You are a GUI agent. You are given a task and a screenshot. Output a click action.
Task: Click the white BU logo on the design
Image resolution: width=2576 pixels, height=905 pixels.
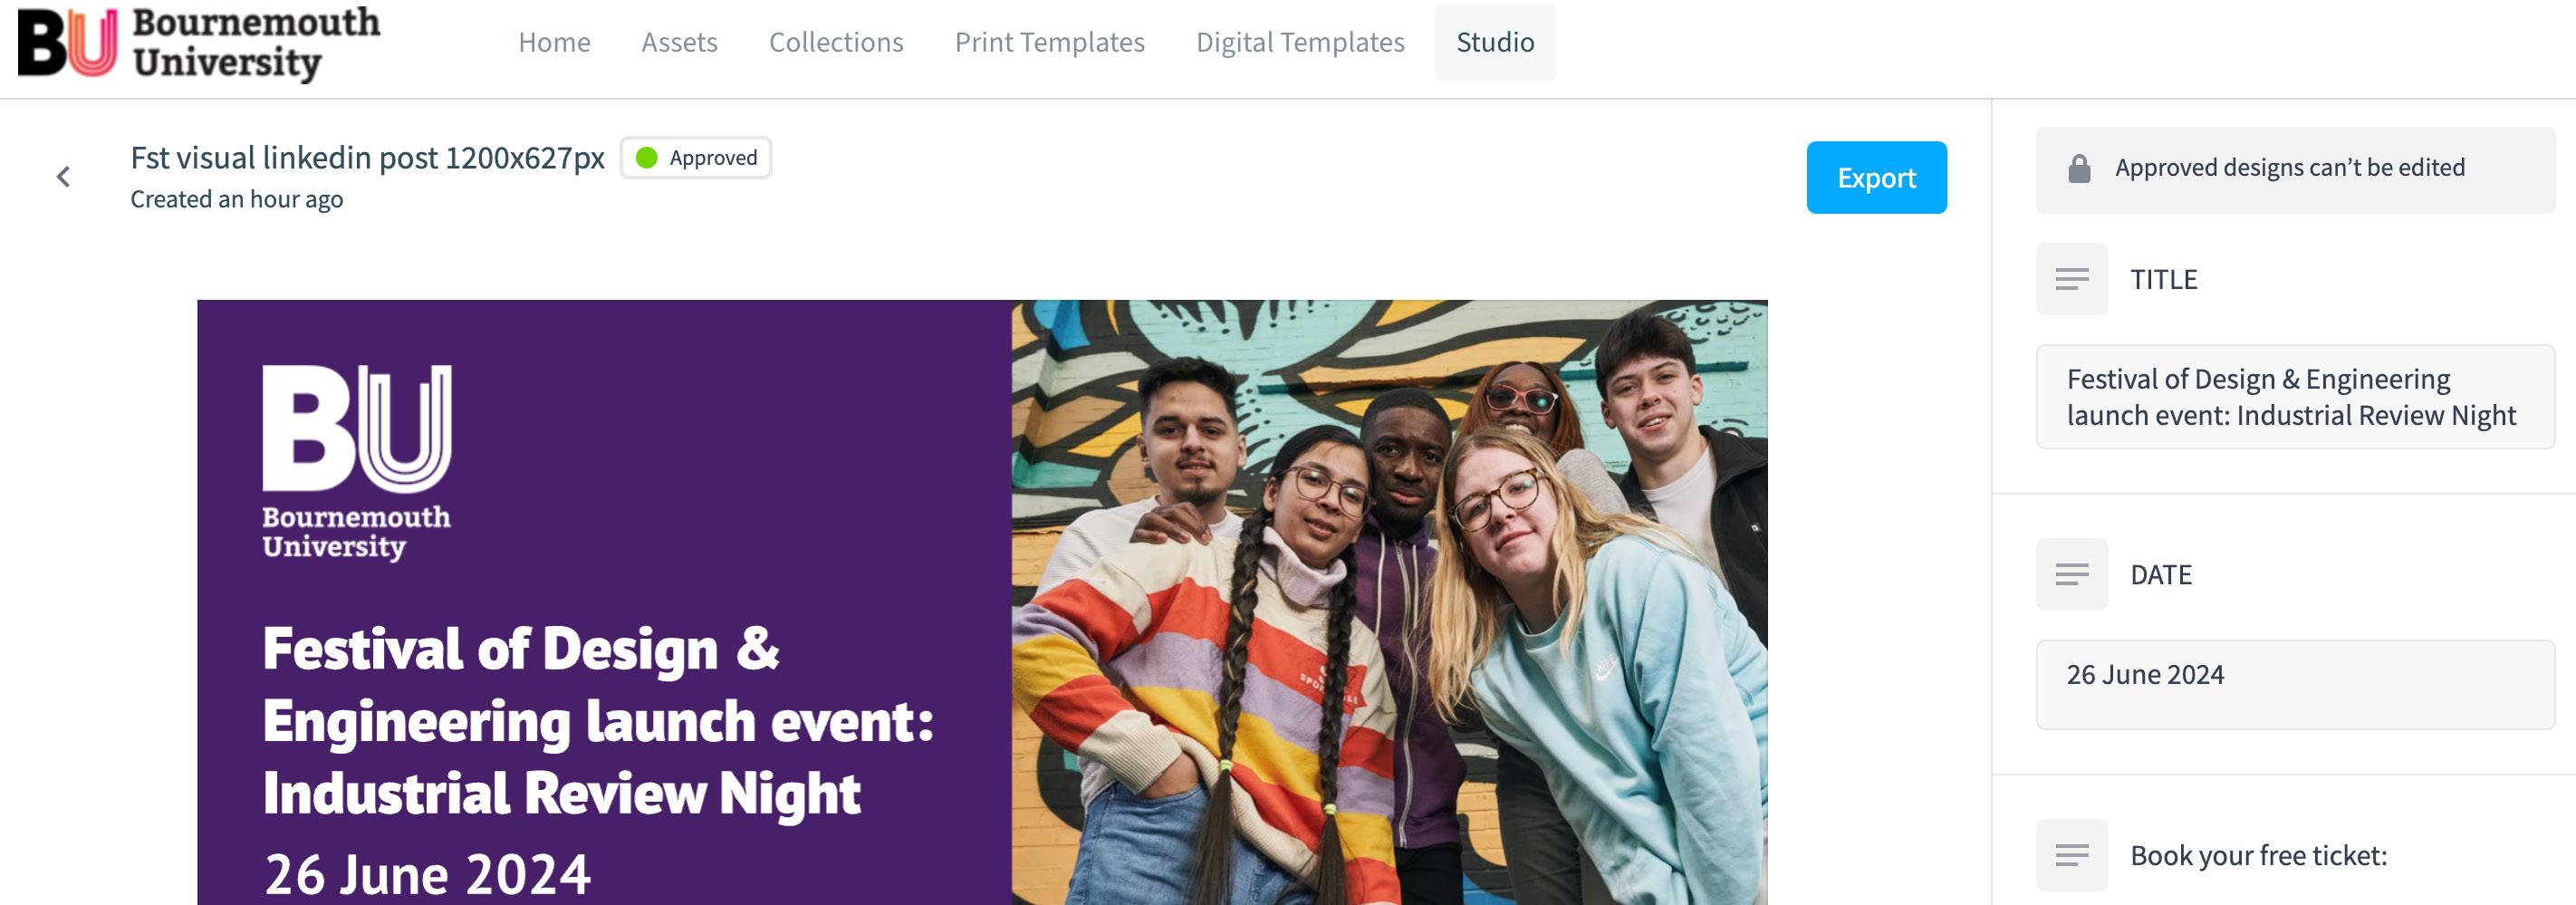point(357,462)
